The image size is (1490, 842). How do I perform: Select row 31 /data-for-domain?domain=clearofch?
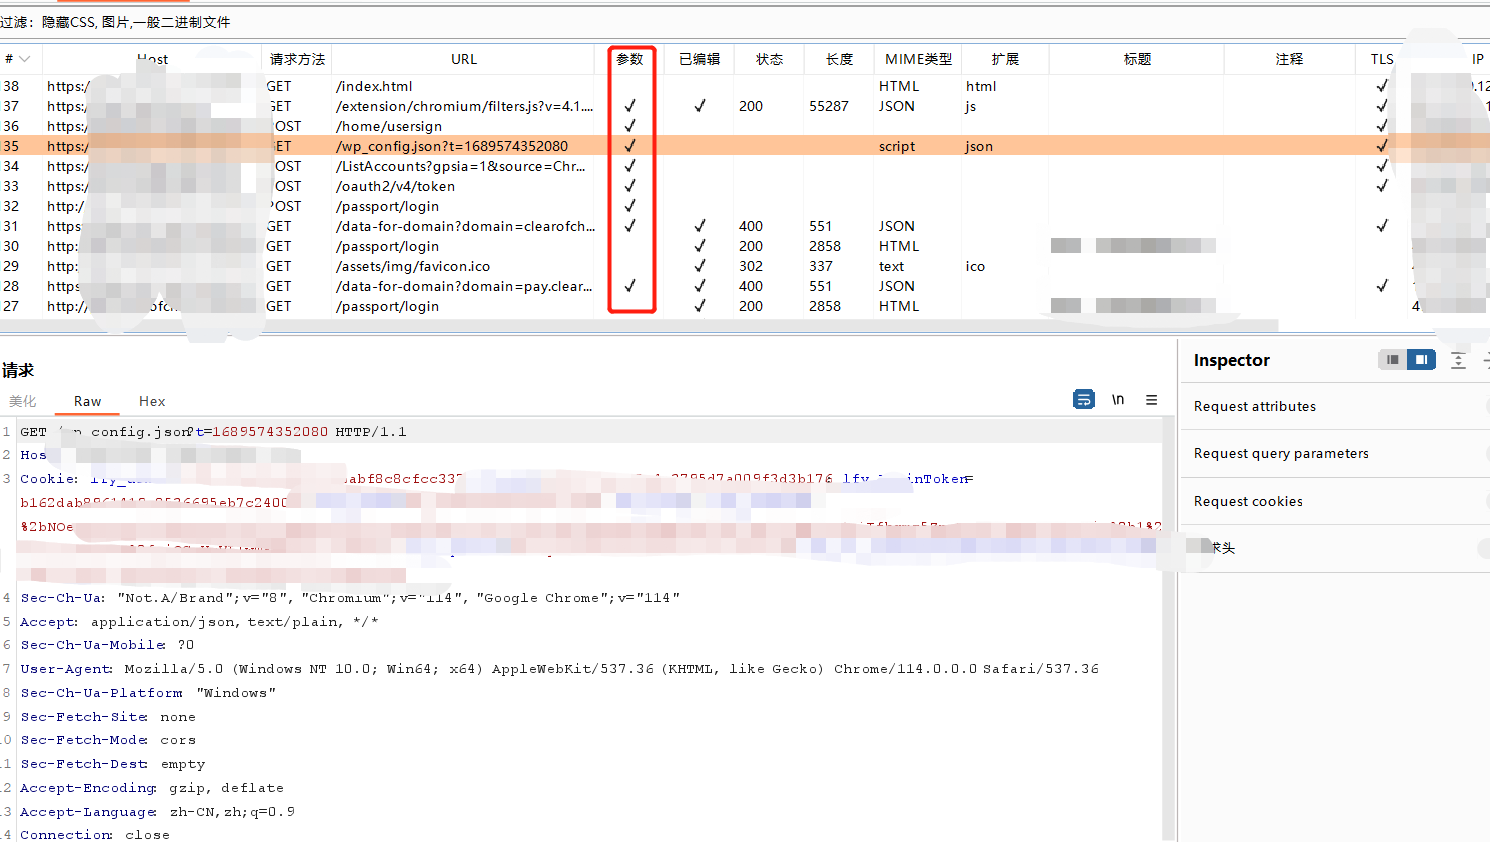click(745, 226)
